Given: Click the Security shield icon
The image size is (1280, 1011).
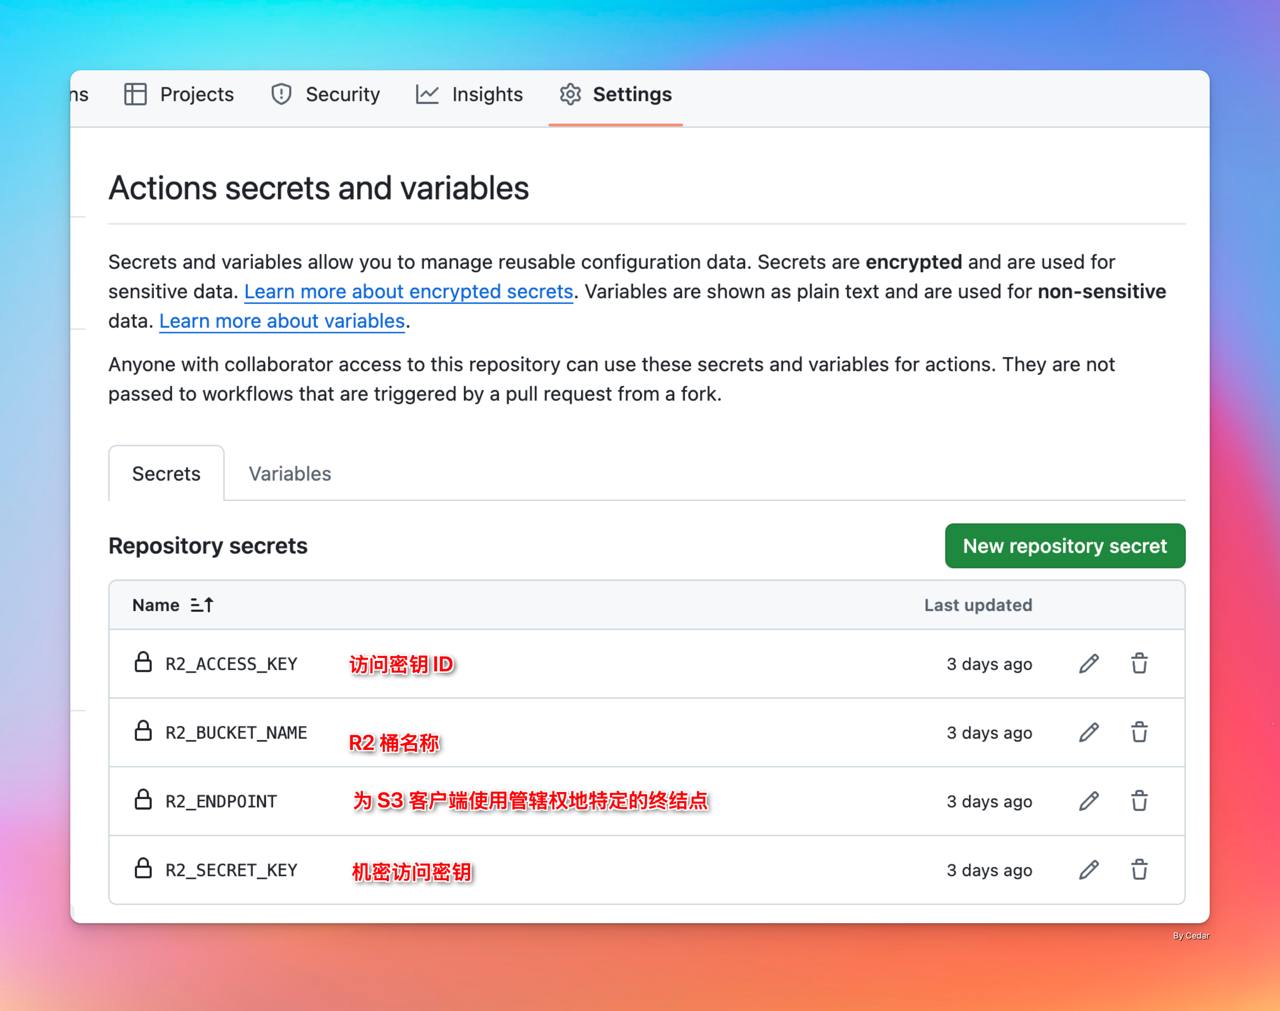Looking at the screenshot, I should tap(282, 94).
